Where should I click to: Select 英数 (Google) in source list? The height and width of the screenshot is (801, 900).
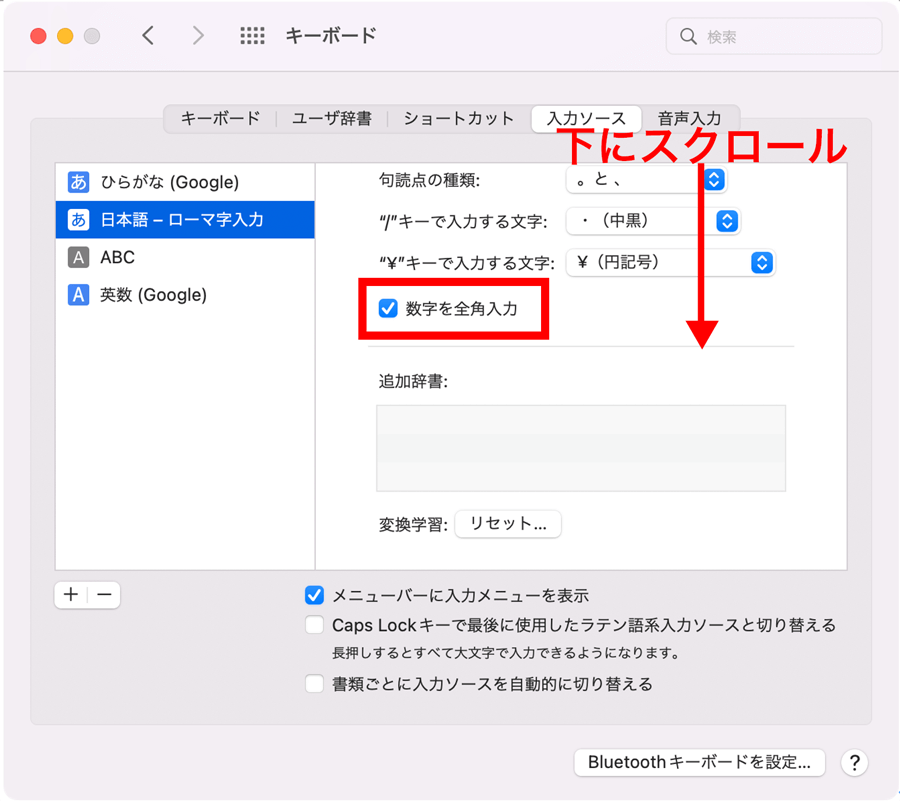tap(185, 295)
